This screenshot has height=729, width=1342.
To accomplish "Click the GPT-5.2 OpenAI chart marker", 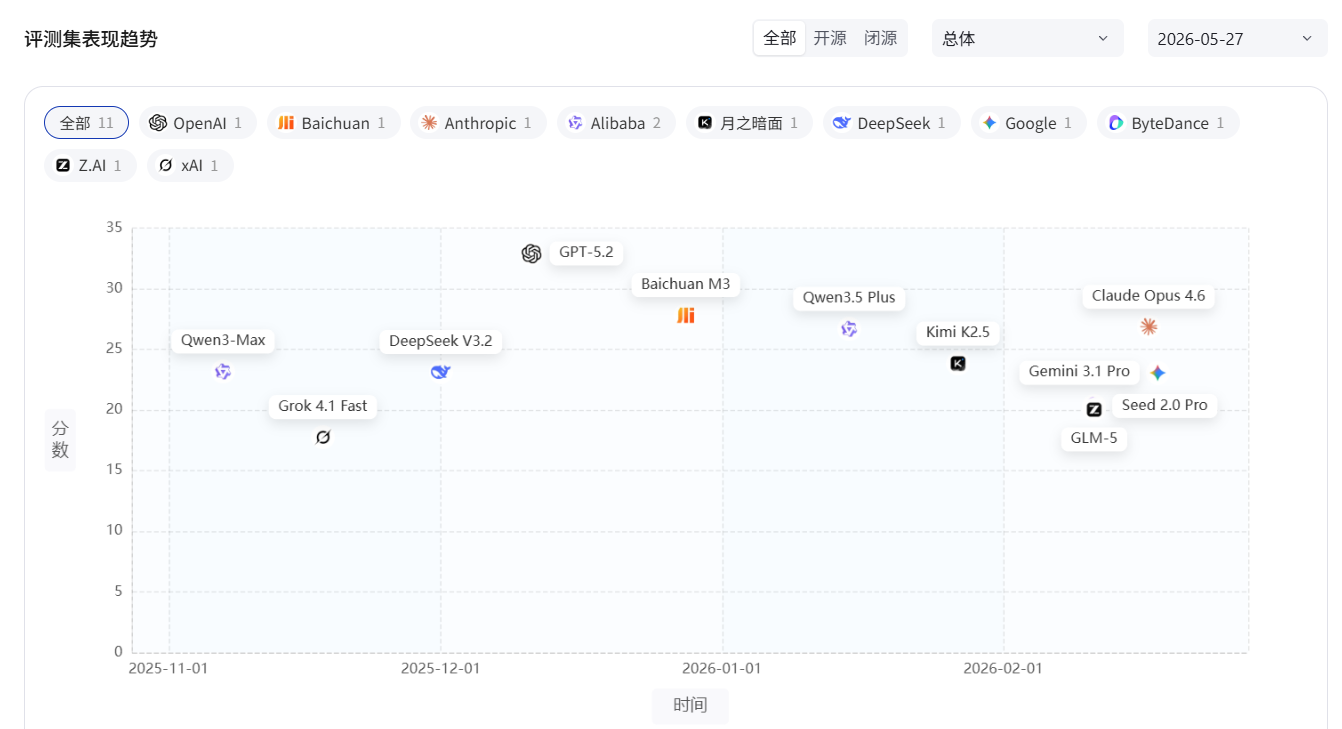I will tap(531, 254).
